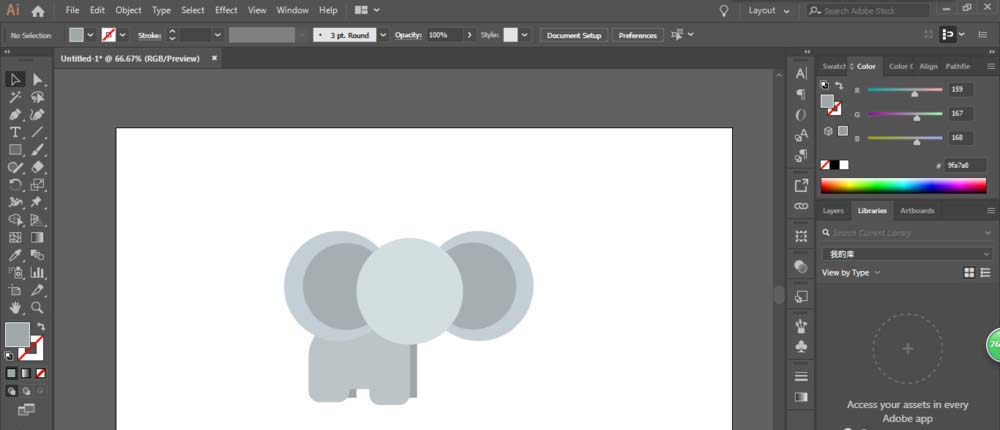Viewport: 1000px width, 430px height.
Task: Open the Symbols panel club icon
Action: (801, 346)
